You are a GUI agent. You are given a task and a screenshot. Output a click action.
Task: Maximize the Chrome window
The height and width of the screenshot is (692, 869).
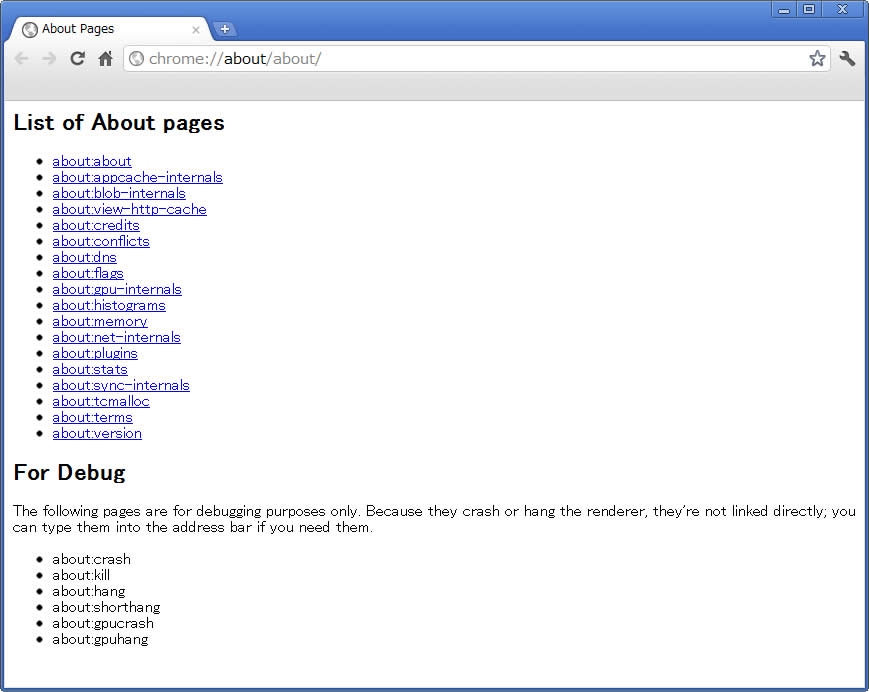pos(809,9)
